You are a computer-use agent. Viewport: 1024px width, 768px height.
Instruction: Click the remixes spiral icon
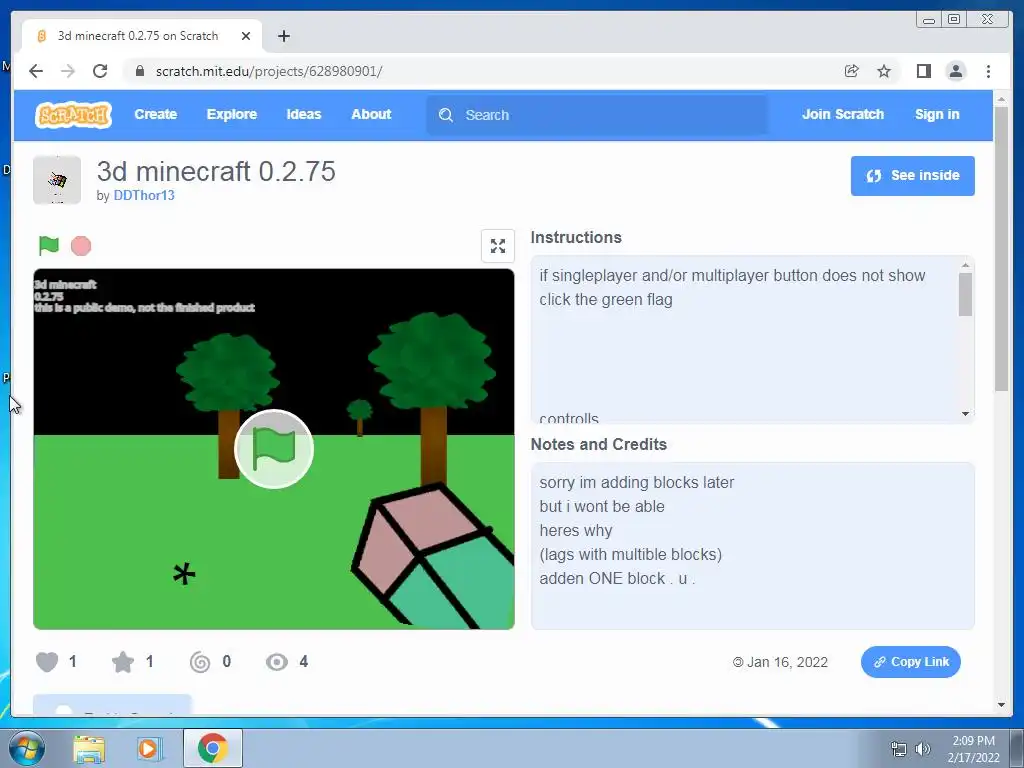coord(200,662)
